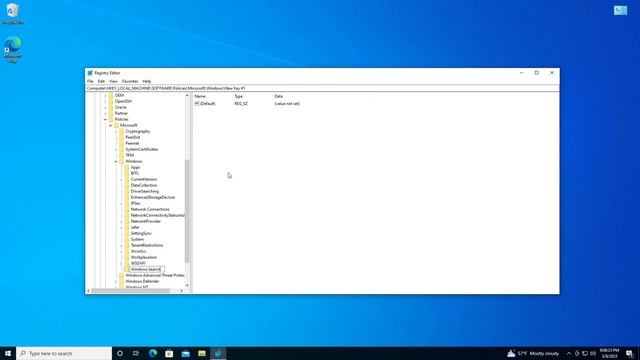Expand the Partner key

105,113
